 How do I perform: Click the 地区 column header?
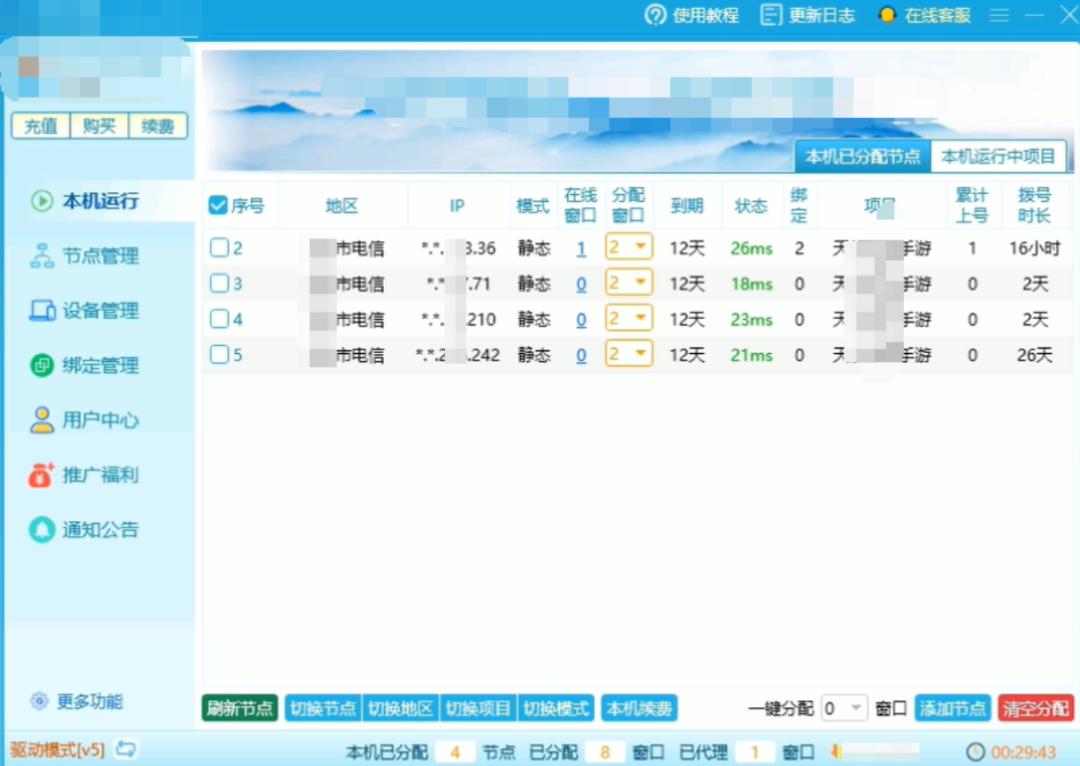pos(342,205)
